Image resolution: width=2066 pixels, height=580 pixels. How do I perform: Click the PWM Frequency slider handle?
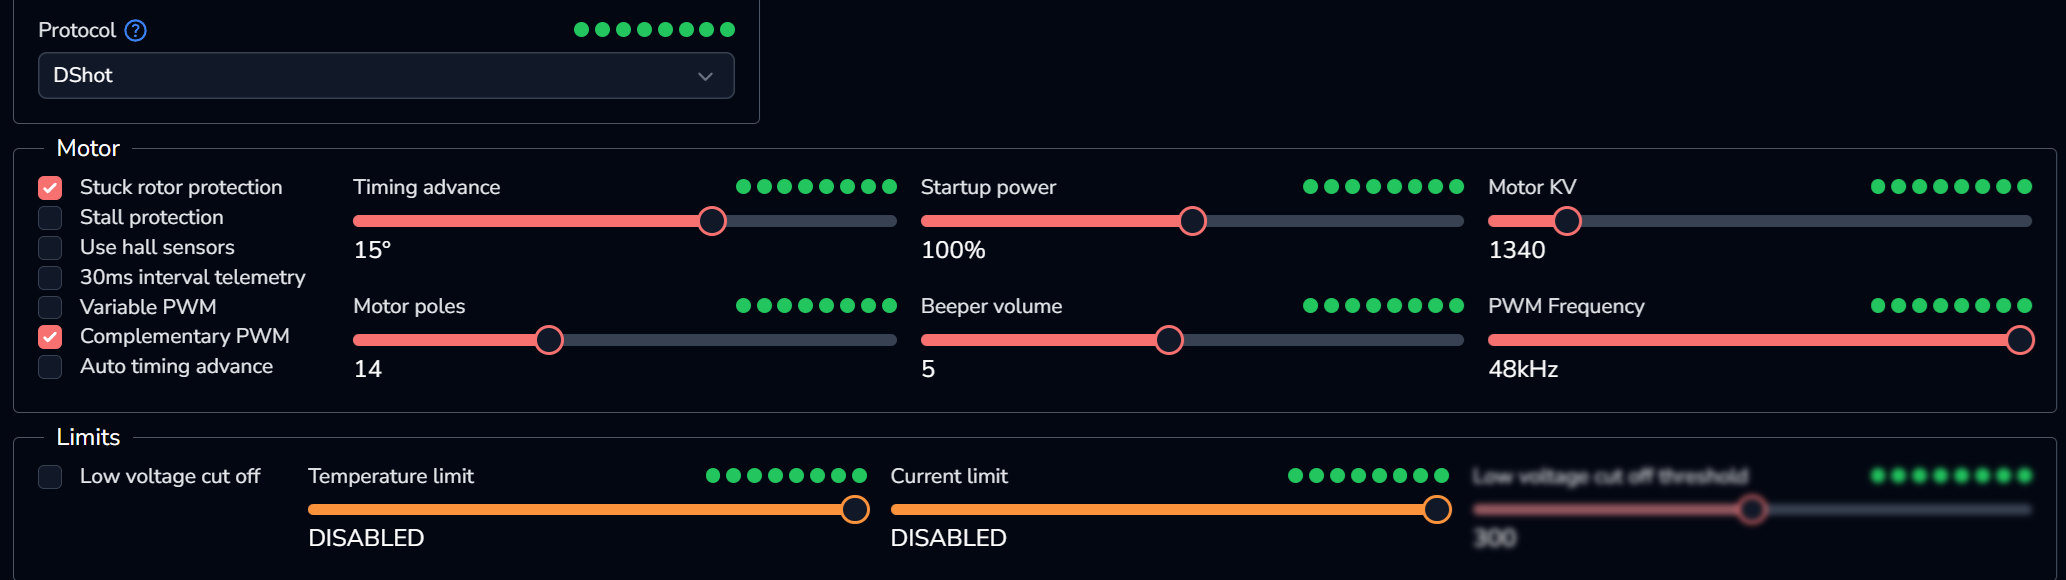tap(2020, 340)
